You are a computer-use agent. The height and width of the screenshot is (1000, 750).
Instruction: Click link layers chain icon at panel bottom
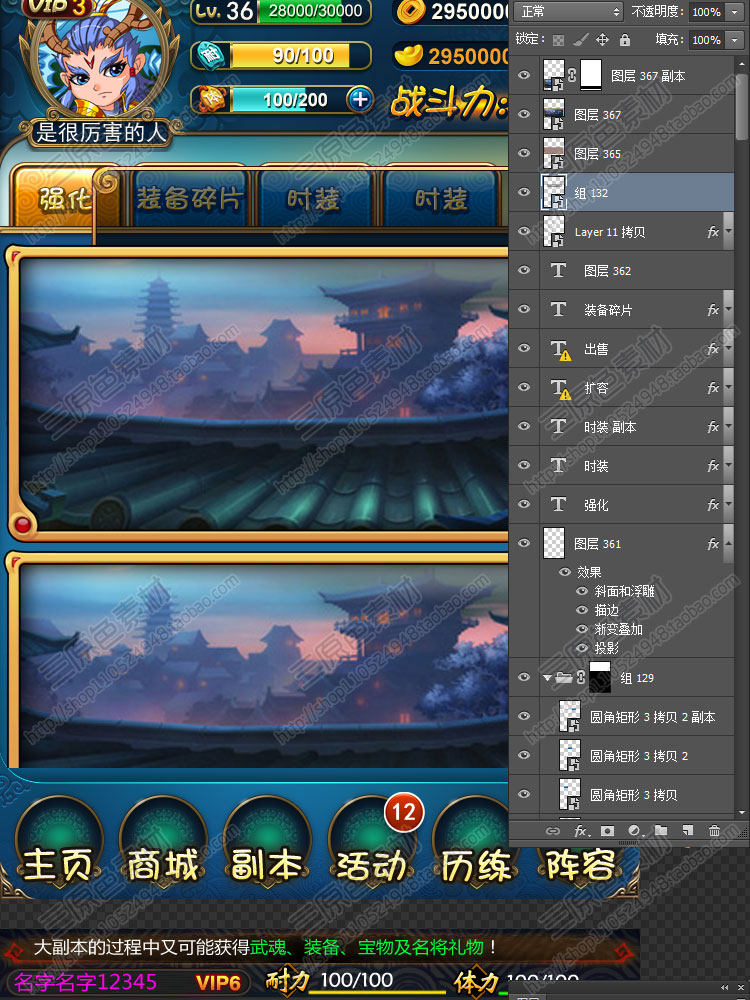click(x=553, y=830)
